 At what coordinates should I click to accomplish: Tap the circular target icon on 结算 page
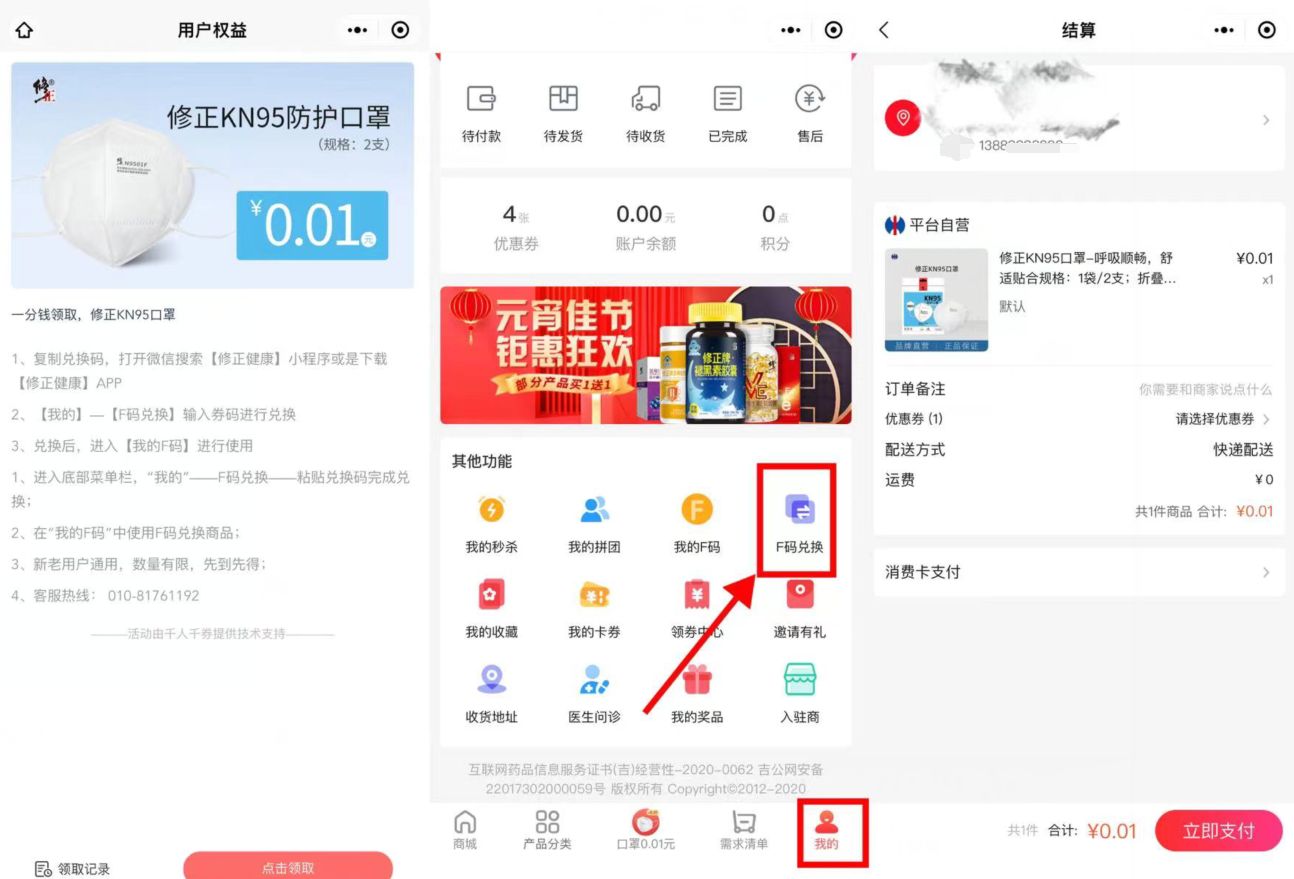(x=1267, y=31)
